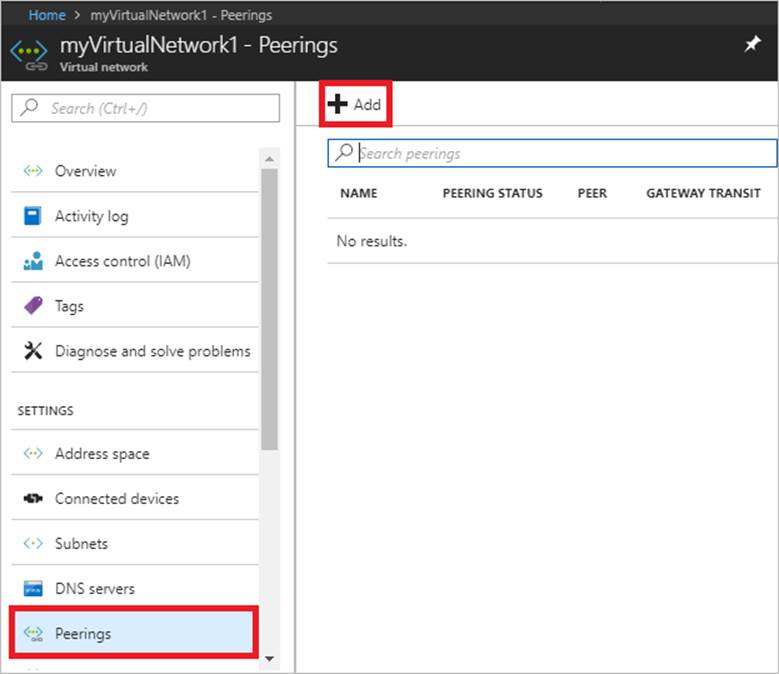Sort by the PEERING STATUS column header
Viewport: 779px width, 674px height.
point(492,193)
